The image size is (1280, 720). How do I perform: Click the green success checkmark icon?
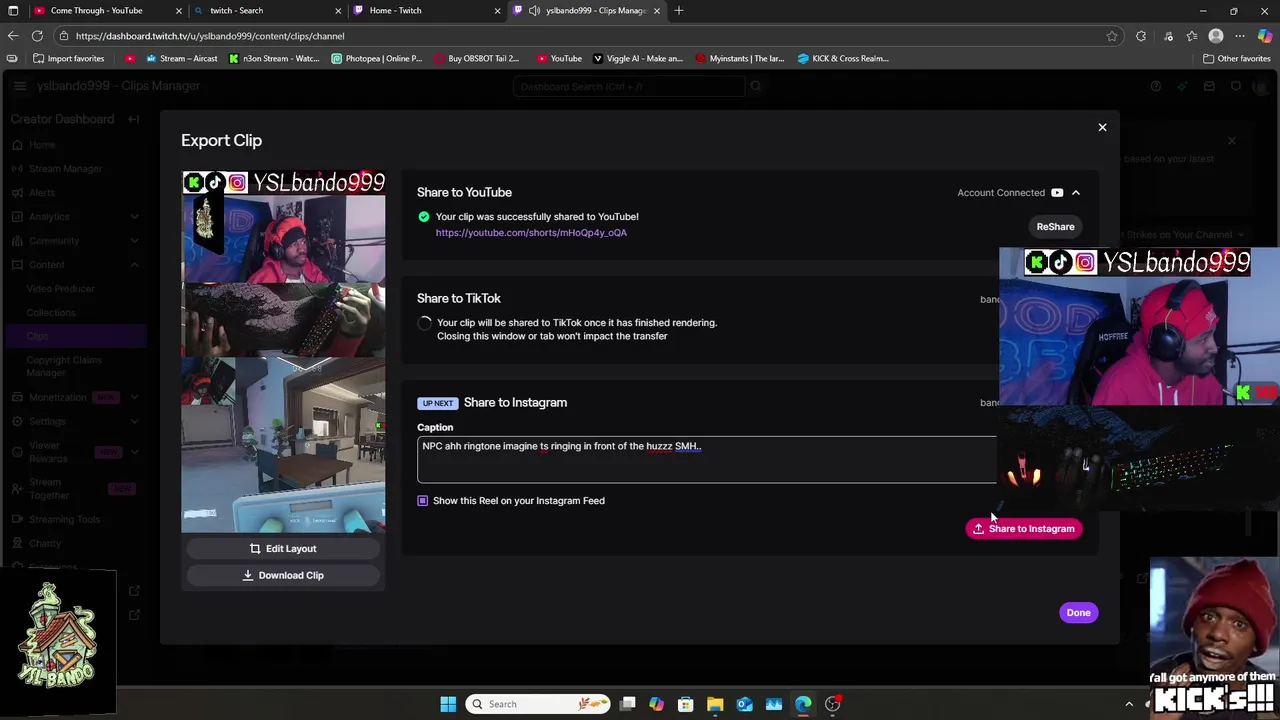[424, 217]
